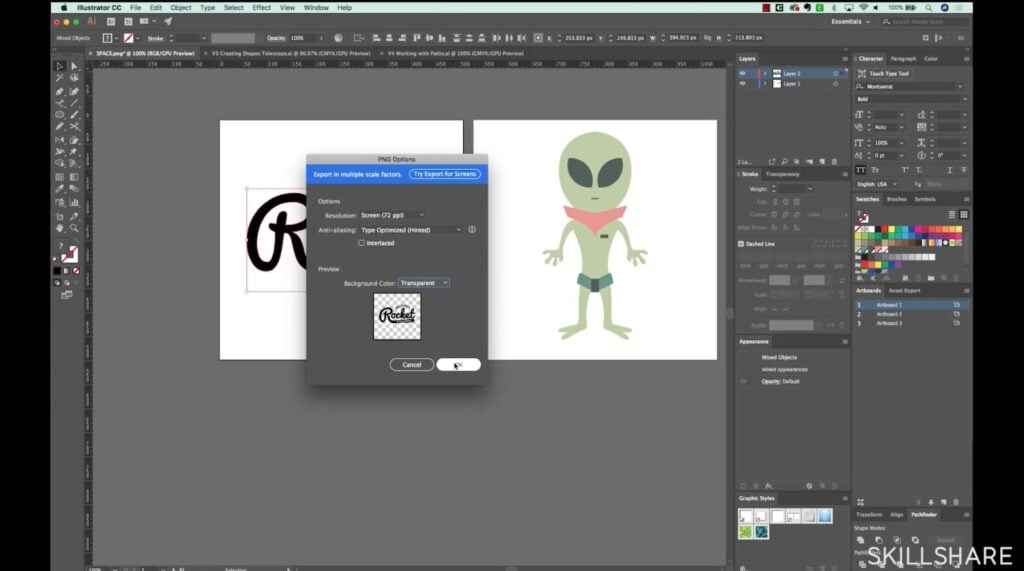1024x571 pixels.
Task: Select the Pen tool
Action: tap(59, 91)
